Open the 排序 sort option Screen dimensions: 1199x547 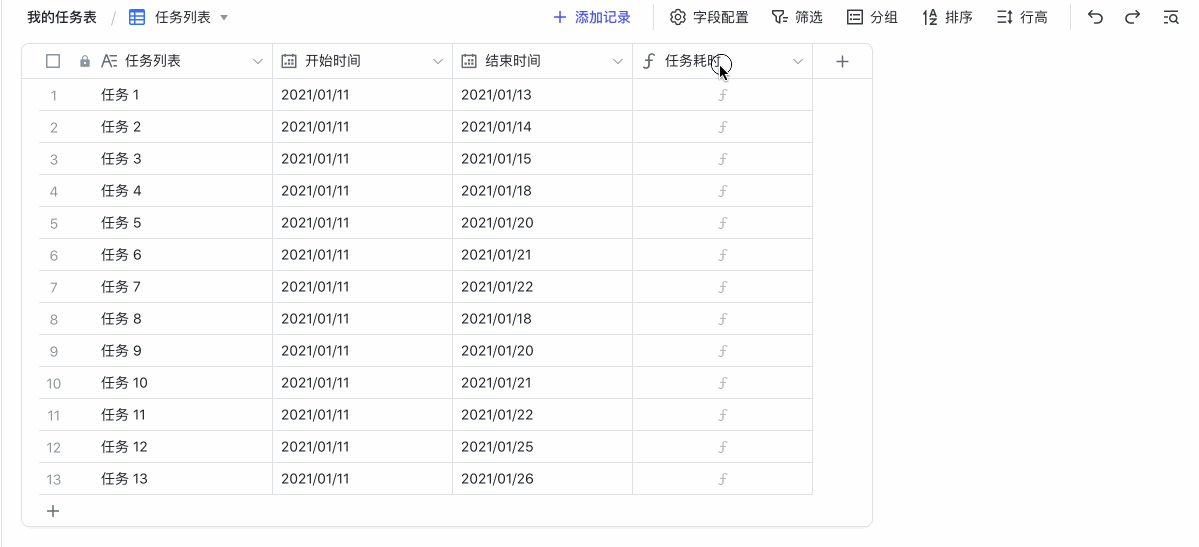click(947, 17)
